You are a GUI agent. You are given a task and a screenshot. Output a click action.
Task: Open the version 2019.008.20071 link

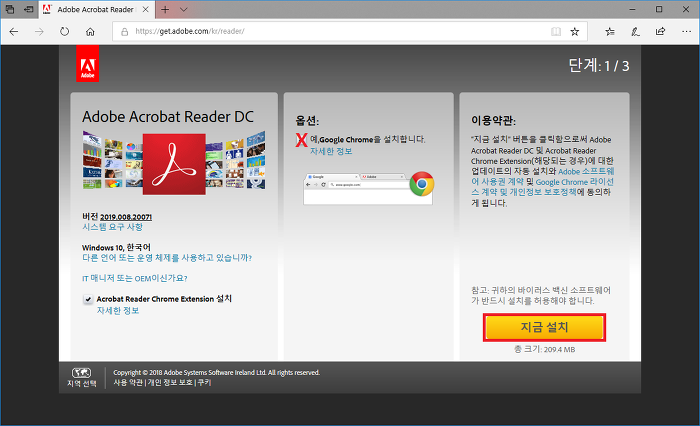click(126, 217)
